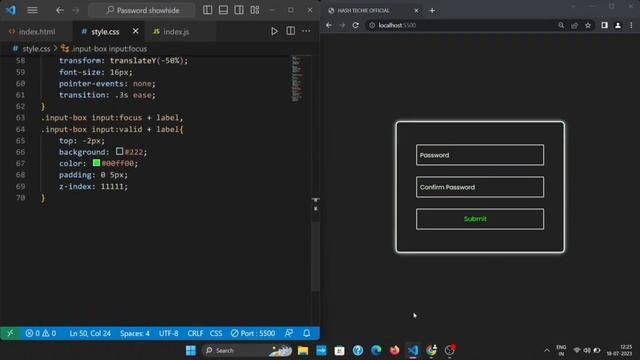The width and height of the screenshot is (640, 360).
Task: Open the notifications bell
Action: click(307, 333)
